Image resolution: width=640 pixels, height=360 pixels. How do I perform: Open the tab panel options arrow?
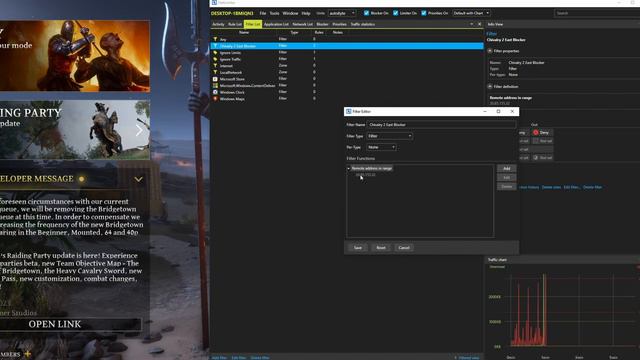pos(471,24)
